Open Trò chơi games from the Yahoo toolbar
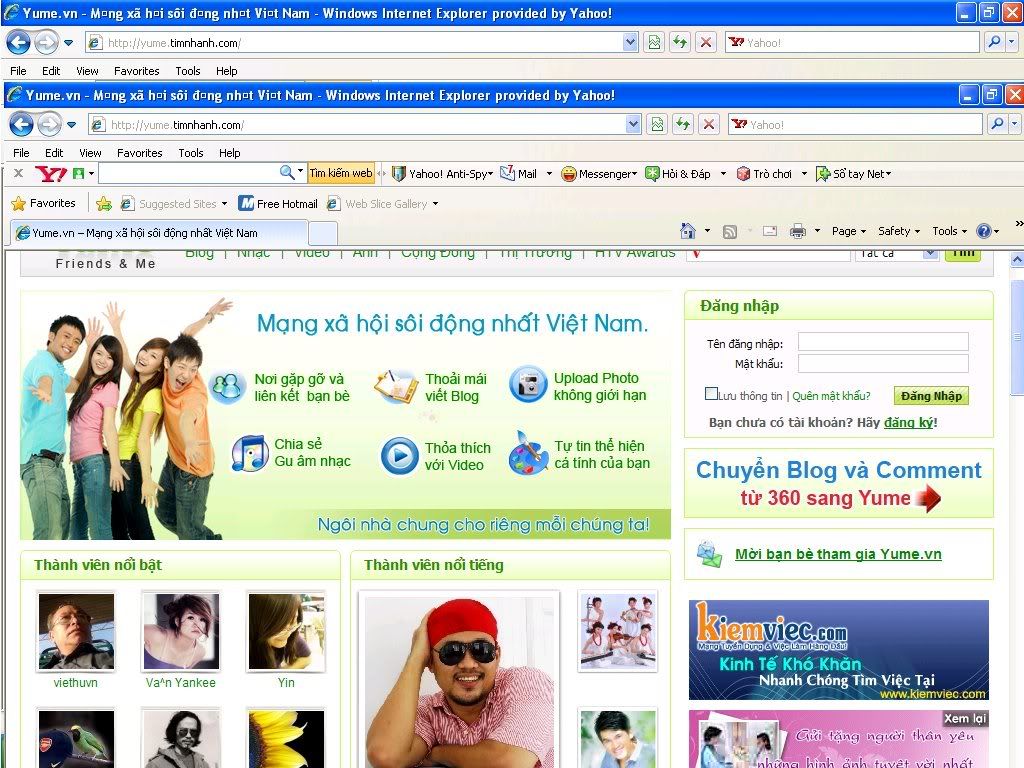 [764, 174]
